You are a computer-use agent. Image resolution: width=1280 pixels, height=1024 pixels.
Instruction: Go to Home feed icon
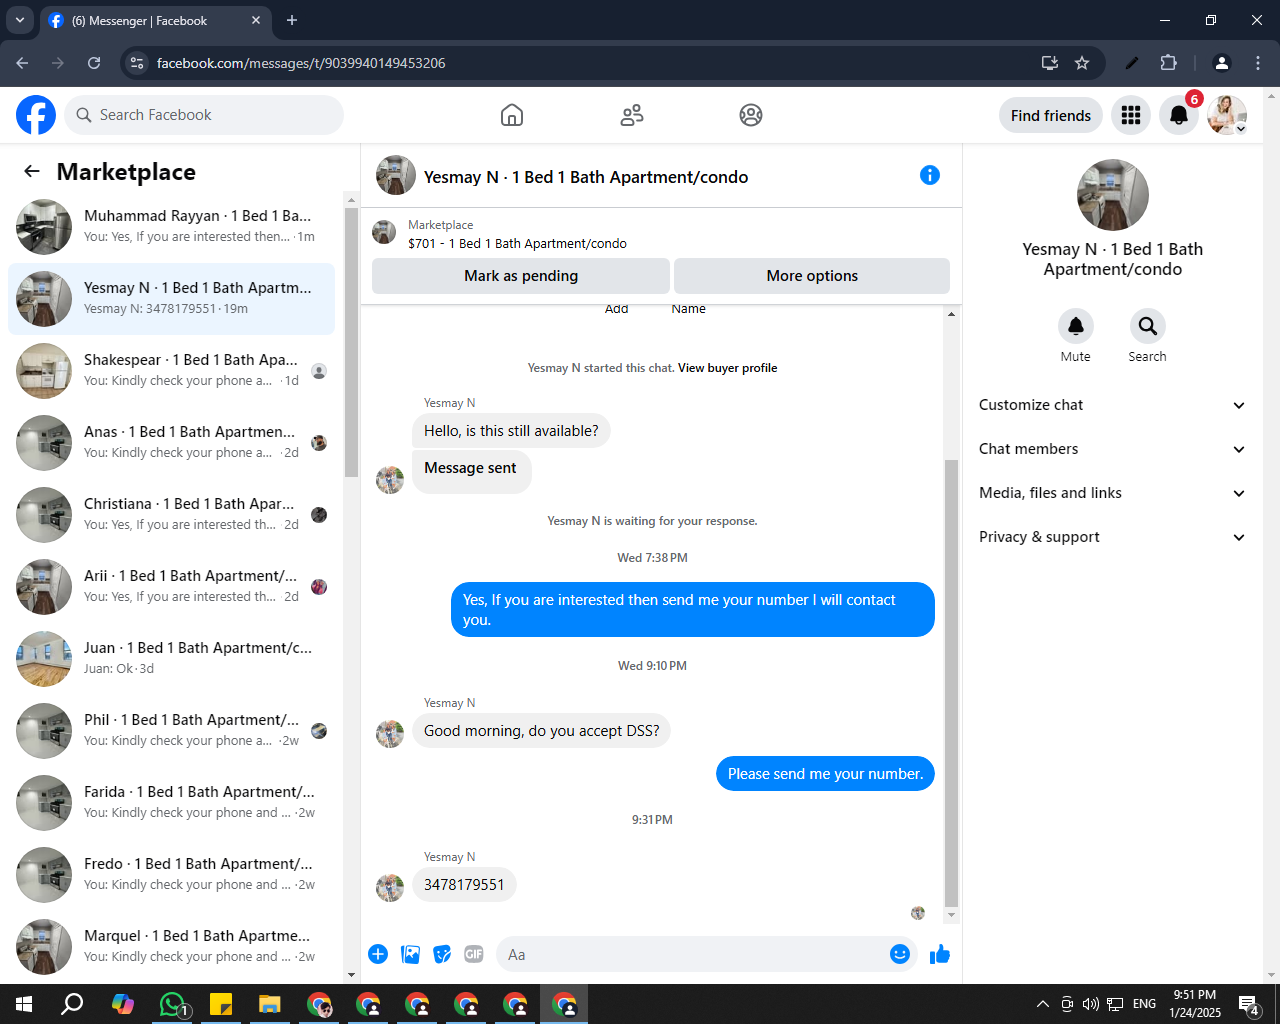click(x=512, y=115)
